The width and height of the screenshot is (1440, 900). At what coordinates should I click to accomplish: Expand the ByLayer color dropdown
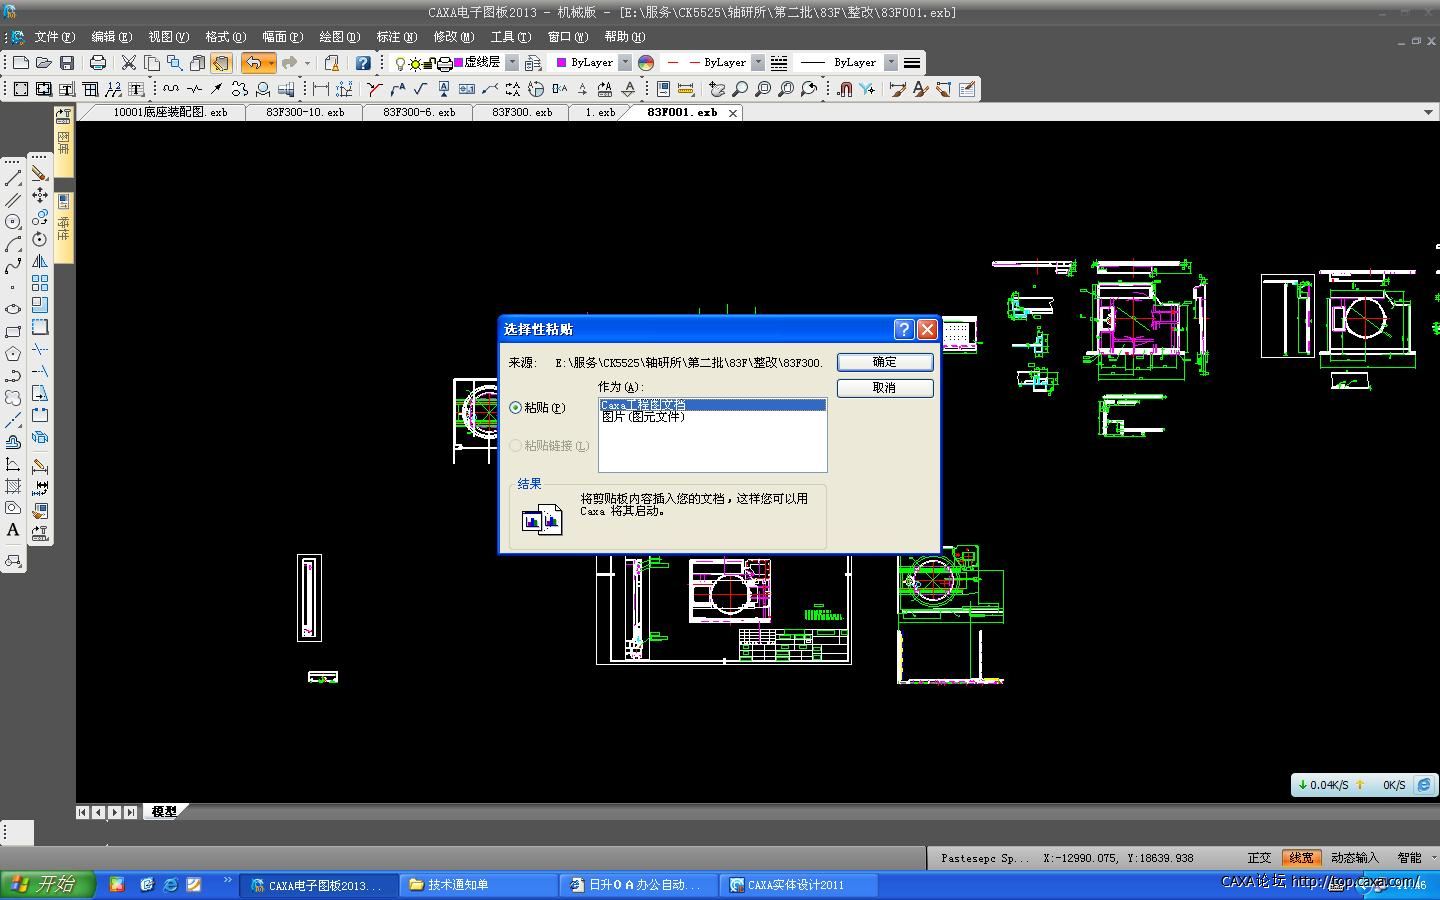[x=625, y=63]
